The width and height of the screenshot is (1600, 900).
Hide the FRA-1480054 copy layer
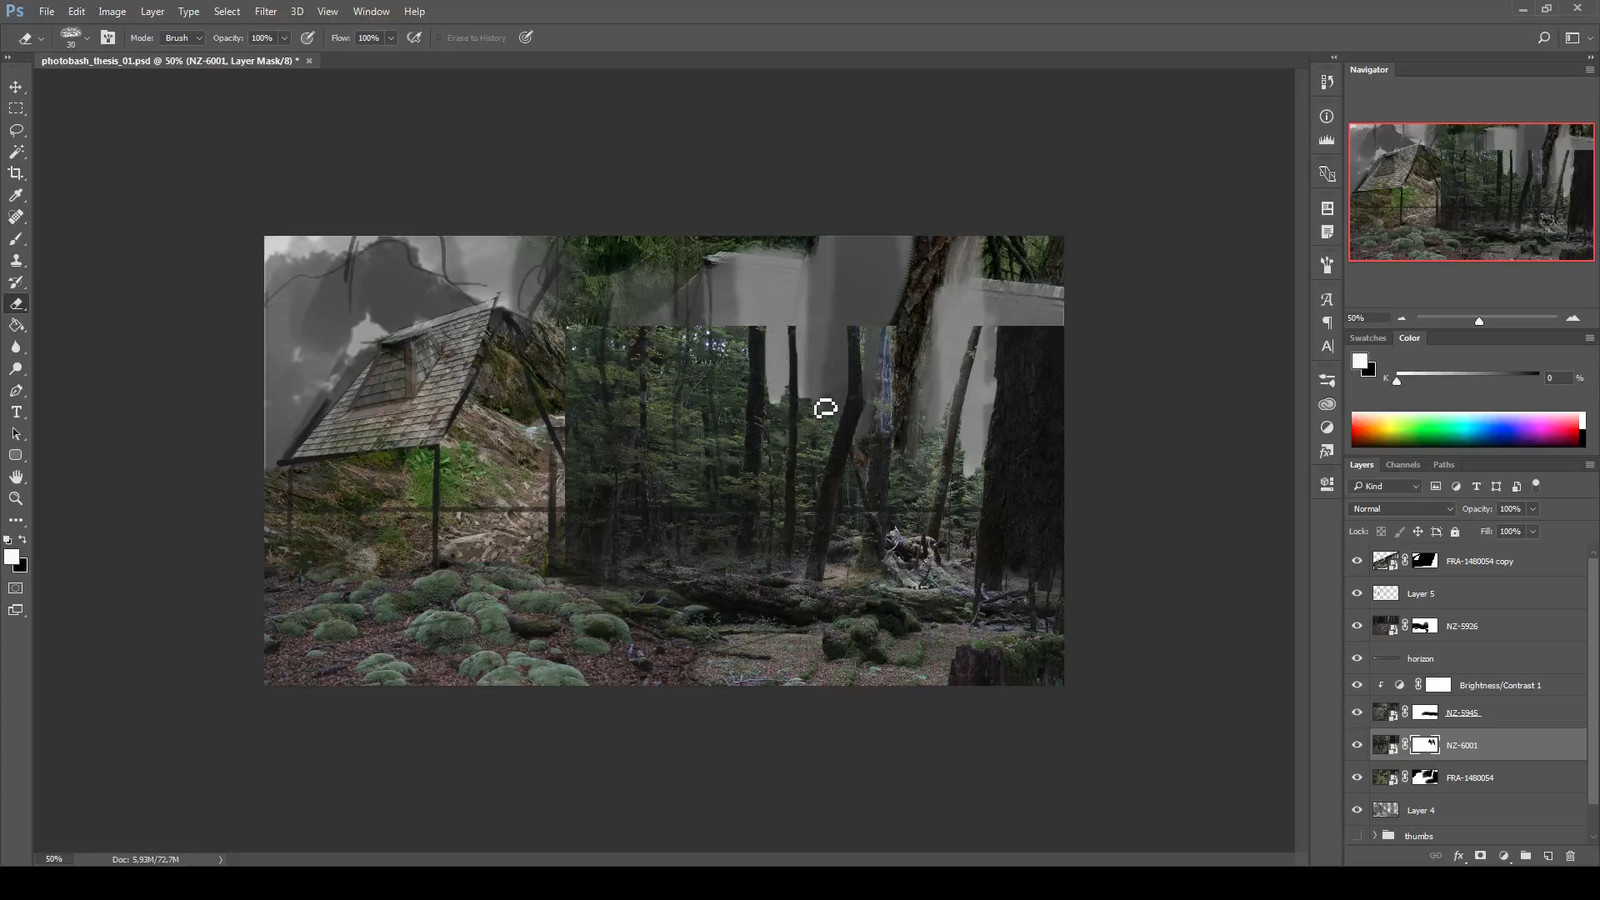1357,561
